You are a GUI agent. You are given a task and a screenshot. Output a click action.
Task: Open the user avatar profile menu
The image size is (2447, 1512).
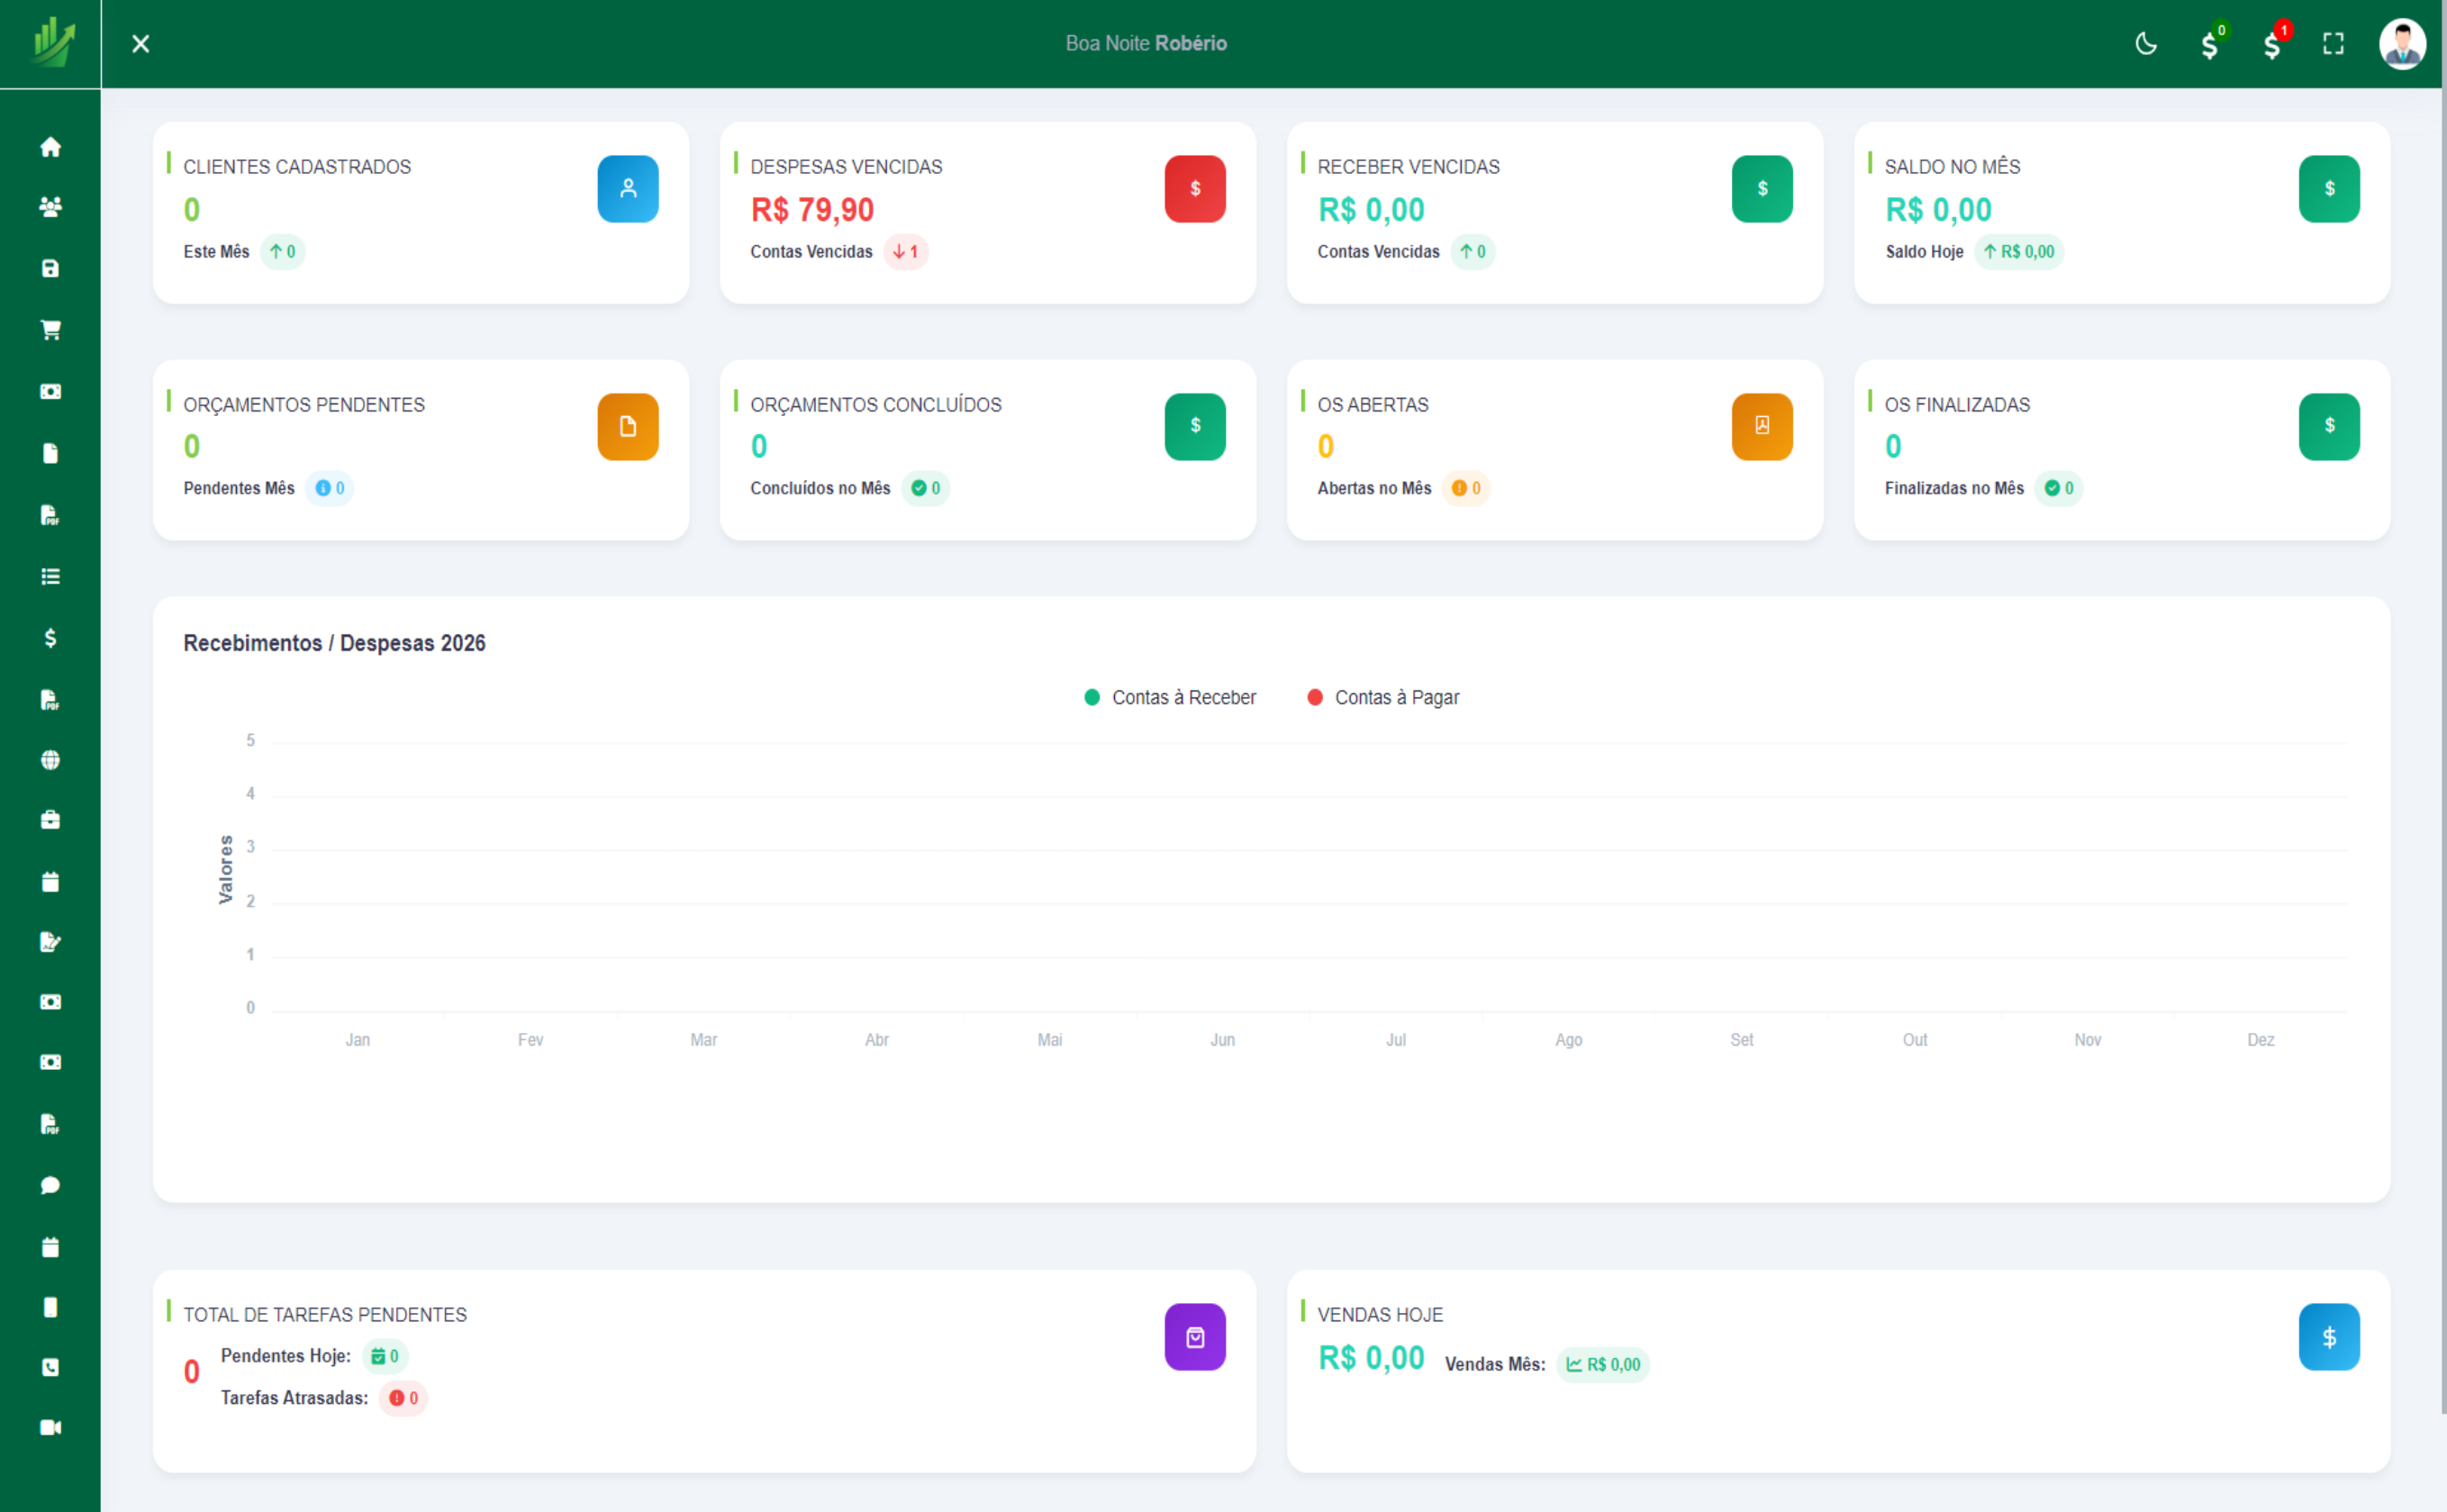click(2402, 44)
